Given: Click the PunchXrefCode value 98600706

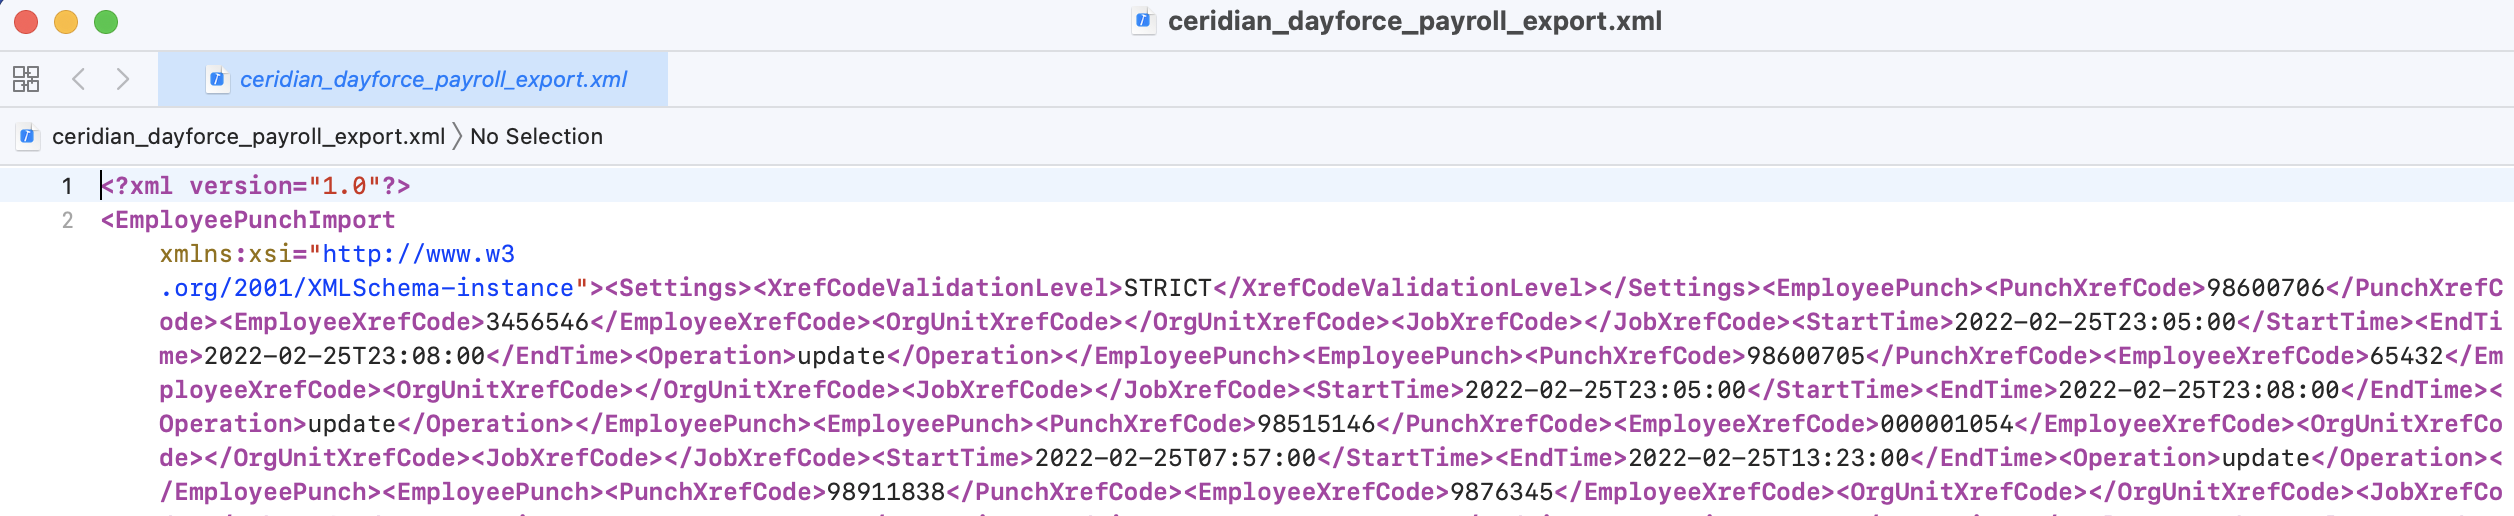Looking at the screenshot, I should [x=2266, y=288].
